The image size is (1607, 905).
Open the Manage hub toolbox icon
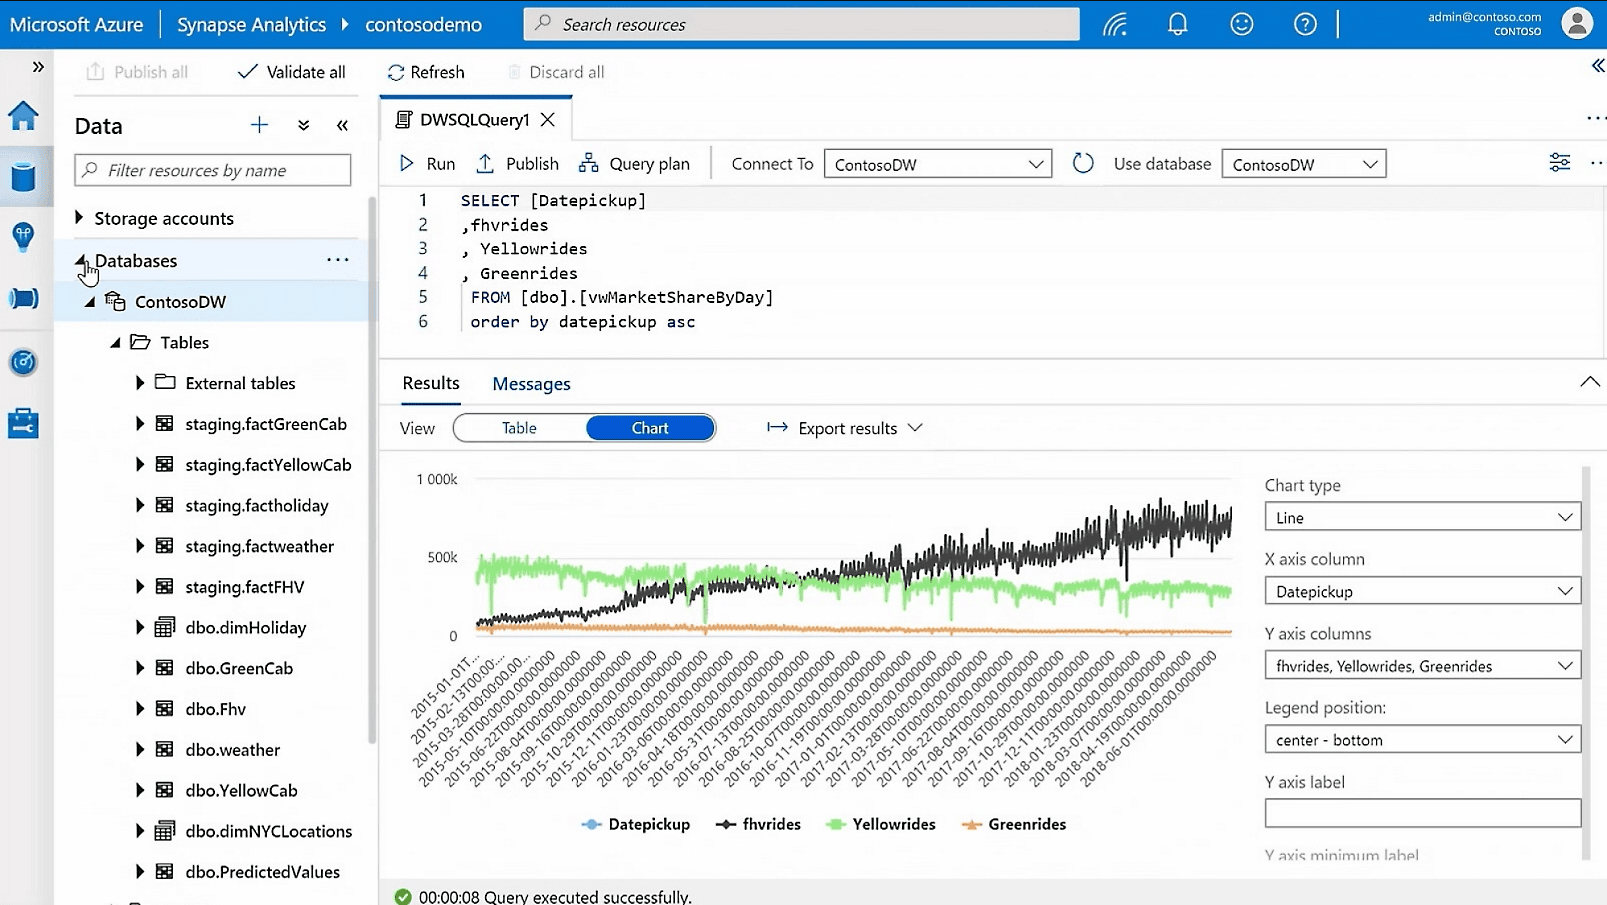23,422
